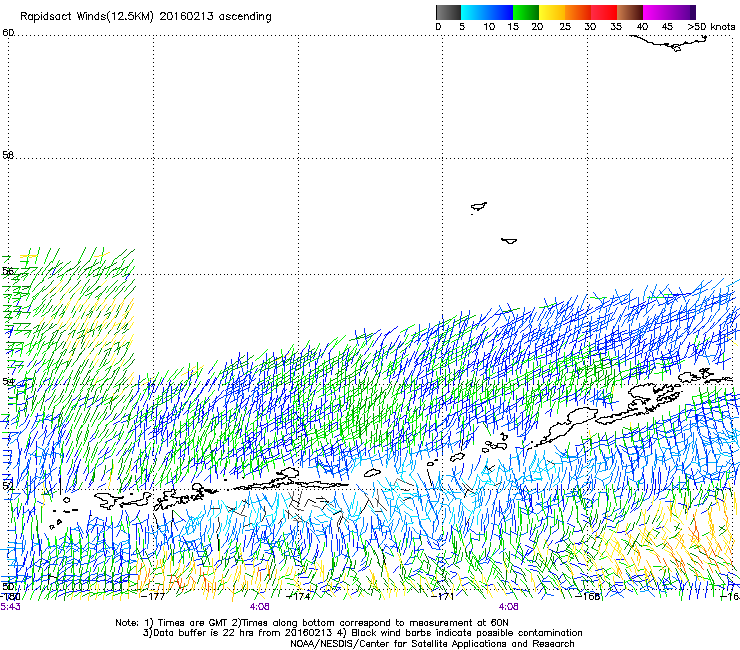The width and height of the screenshot is (740, 650).
Task: Click the chart title 'Rapidsact Winds(12.5KM) 20160213 ascending'
Action: click(x=146, y=17)
